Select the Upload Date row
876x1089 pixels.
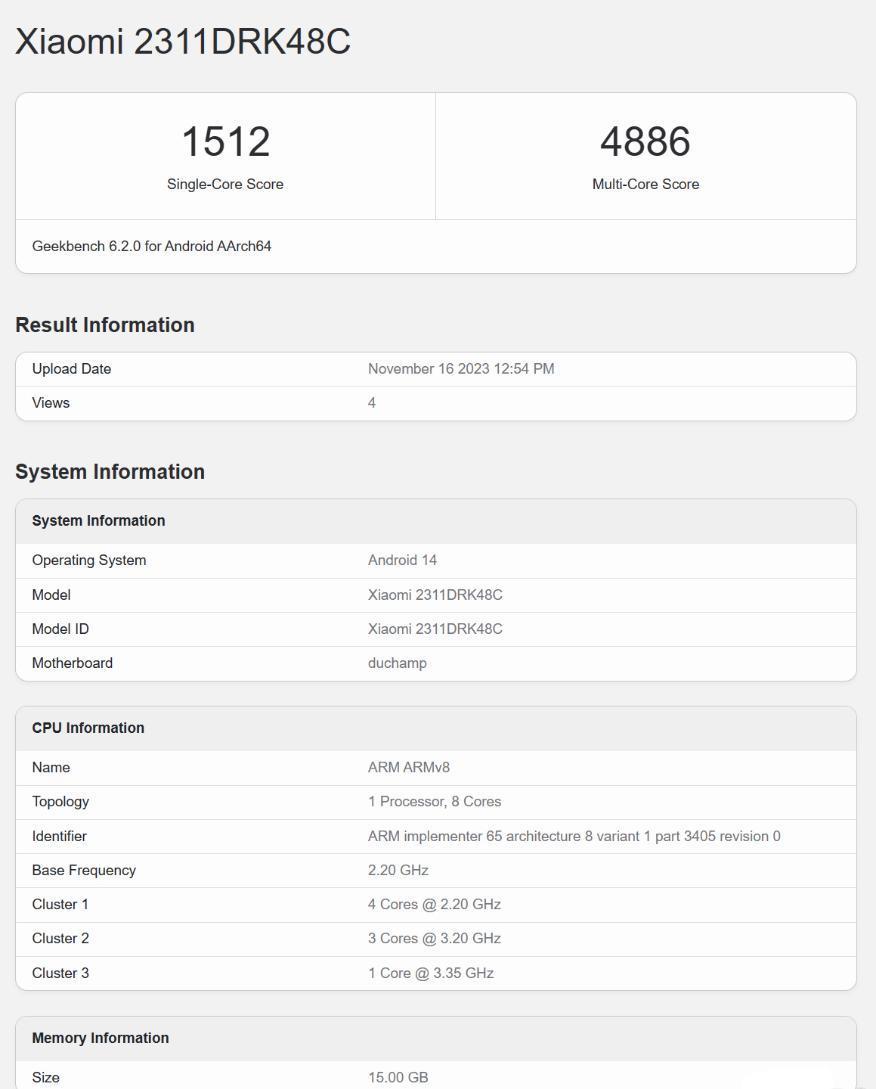click(x=436, y=368)
